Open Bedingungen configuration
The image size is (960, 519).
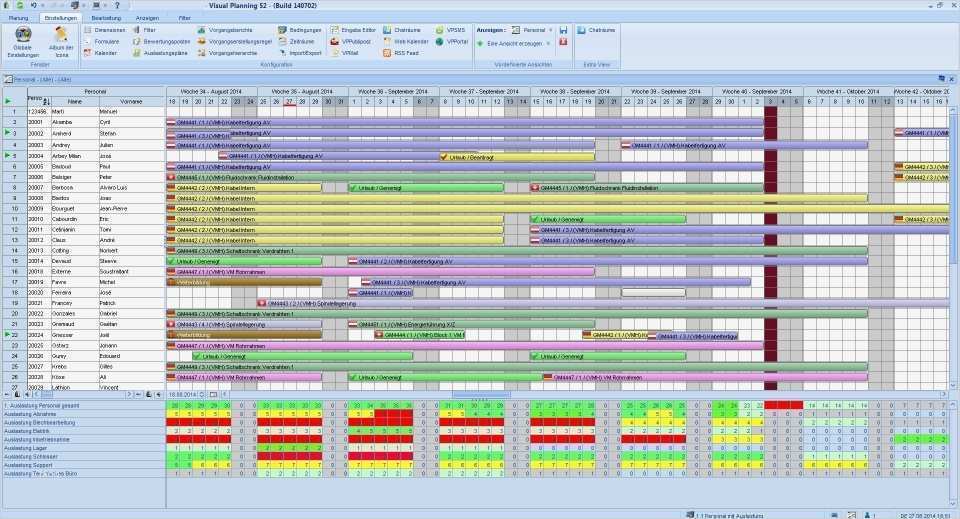(x=299, y=30)
